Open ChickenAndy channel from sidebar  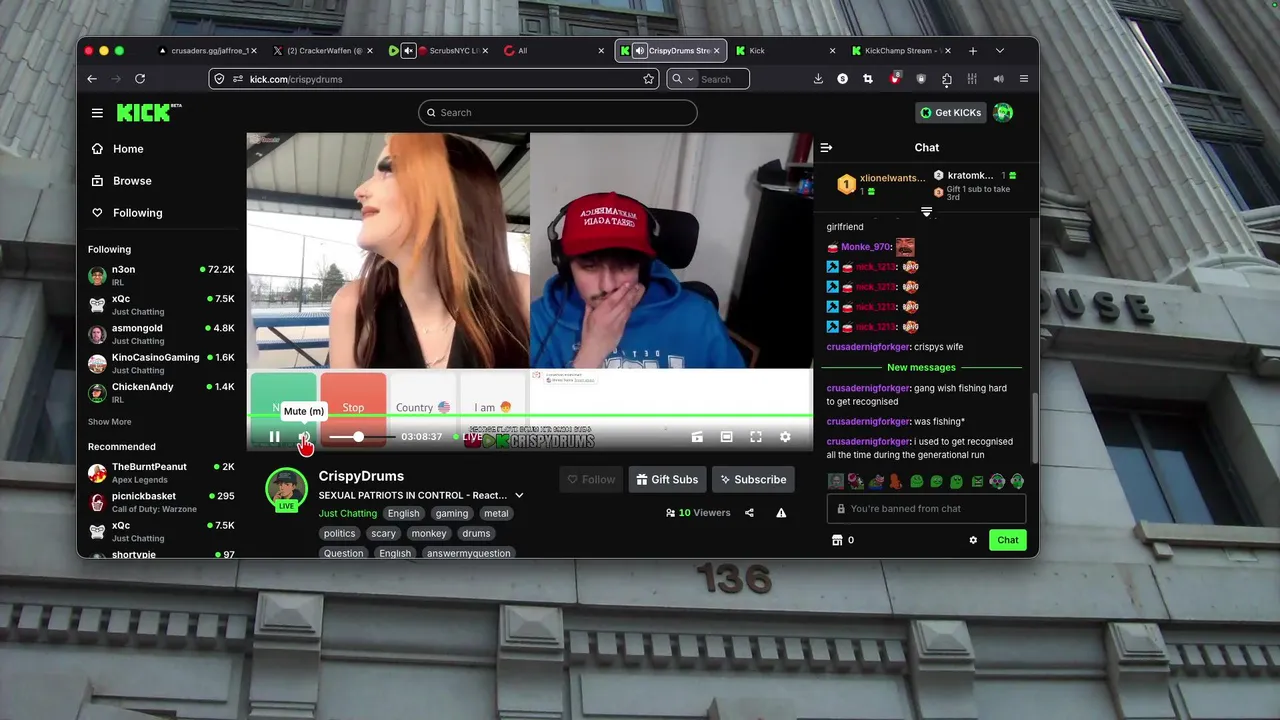161,392
